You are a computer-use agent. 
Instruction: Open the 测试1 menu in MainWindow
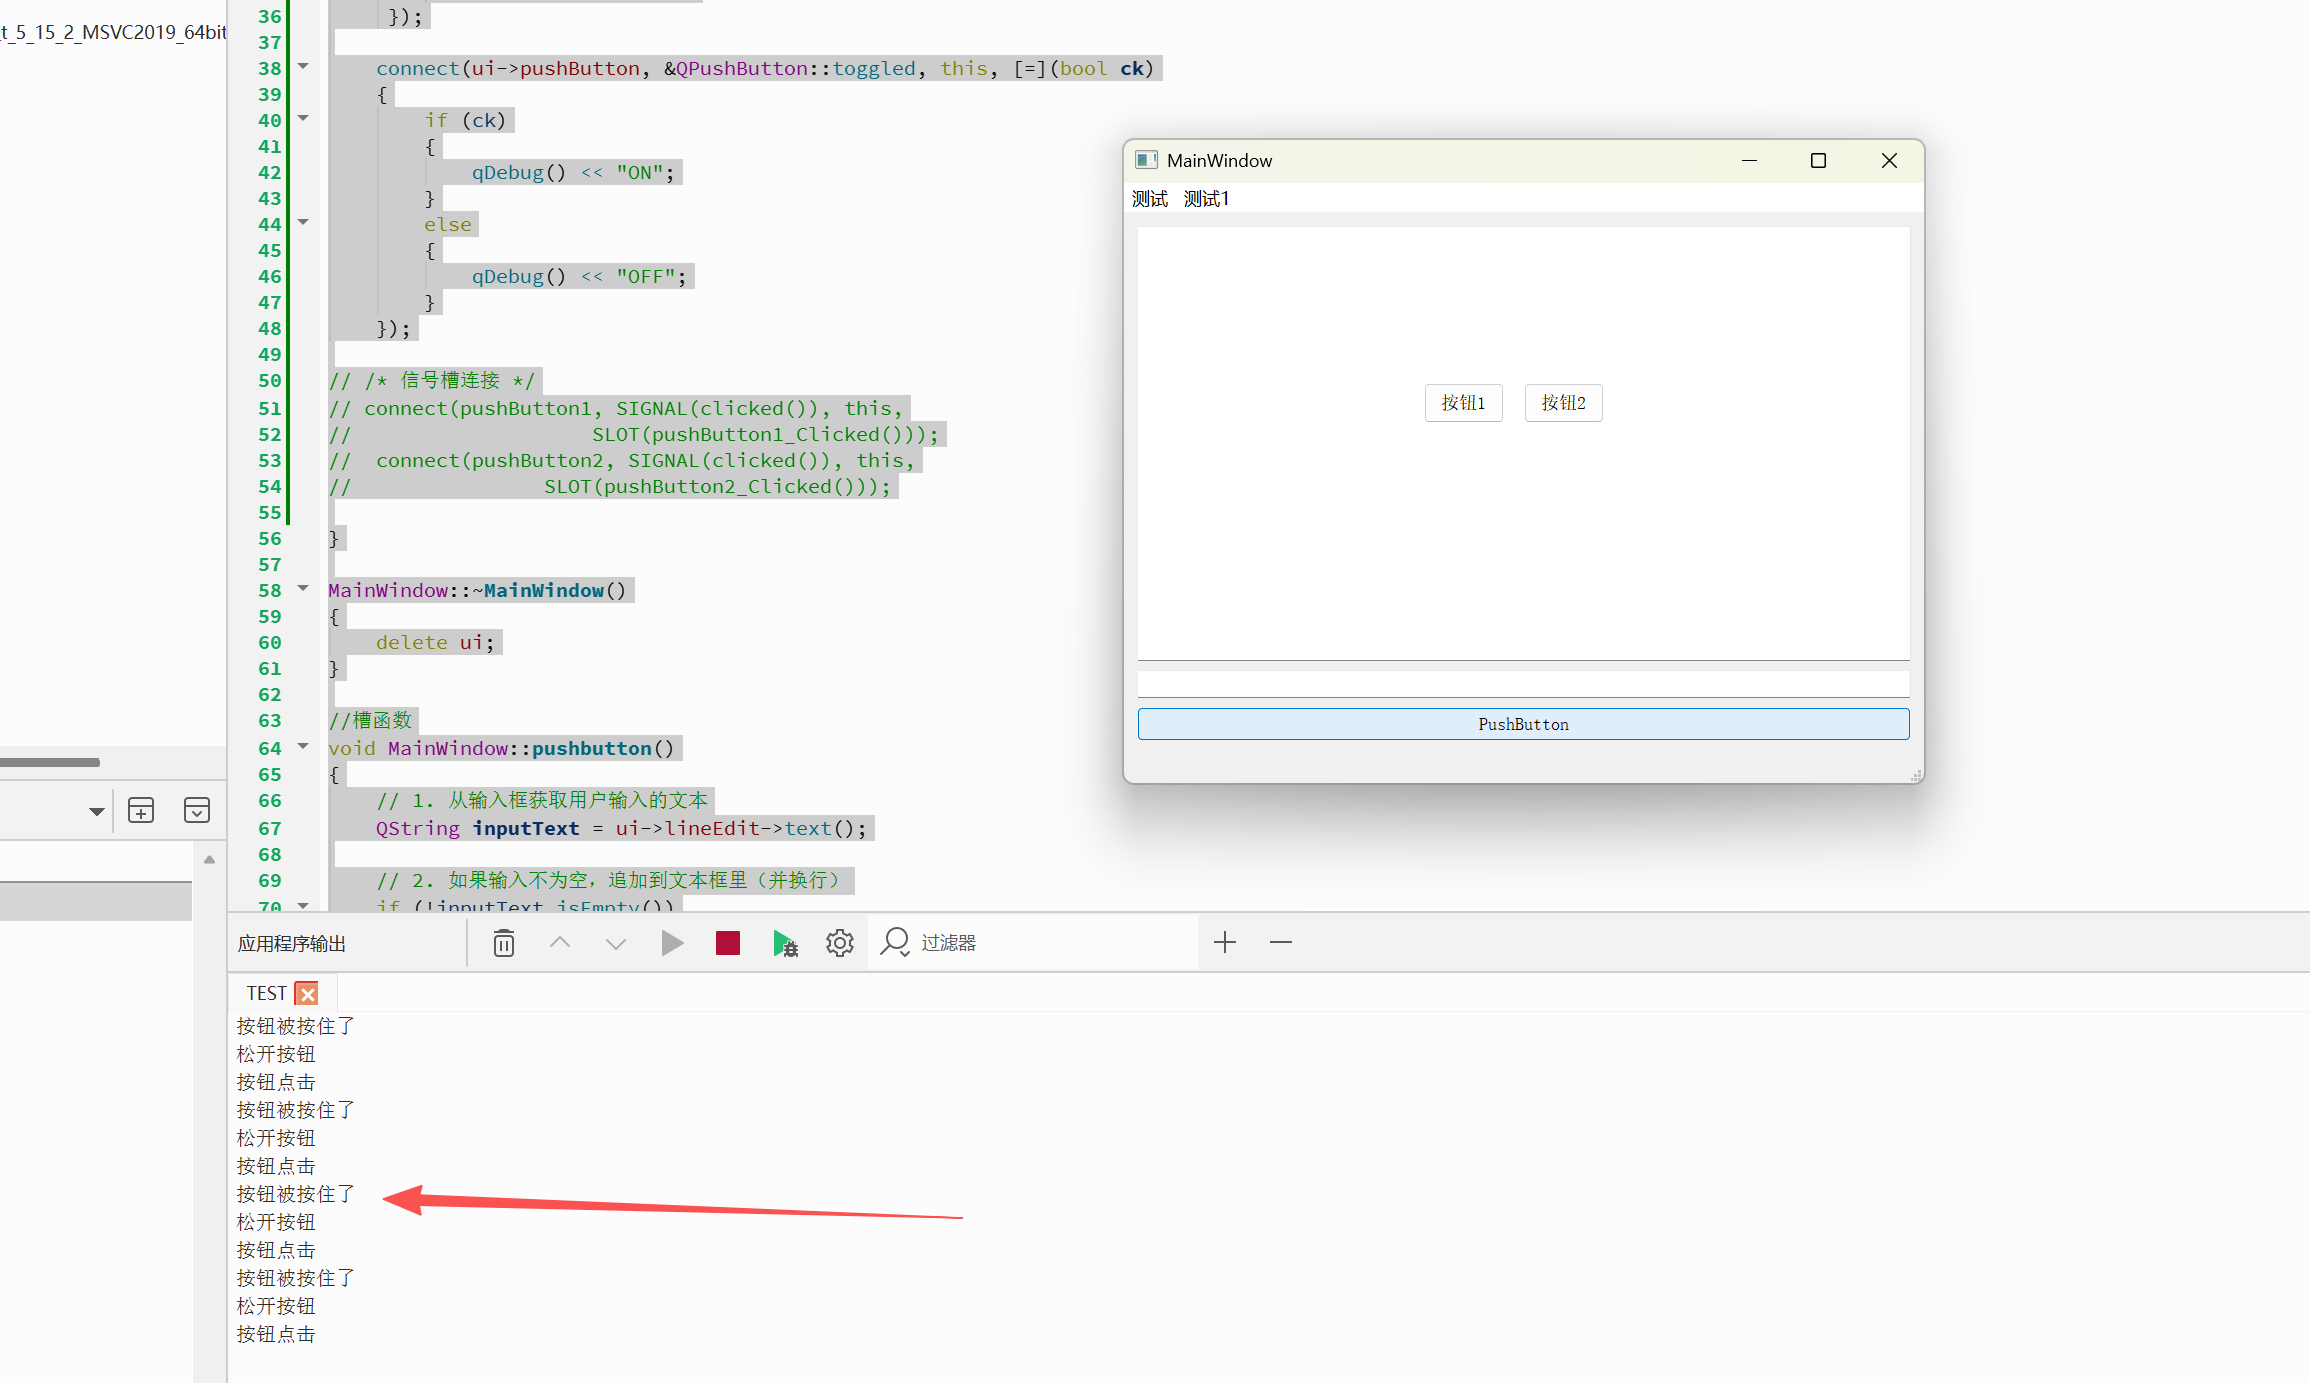coord(1207,199)
